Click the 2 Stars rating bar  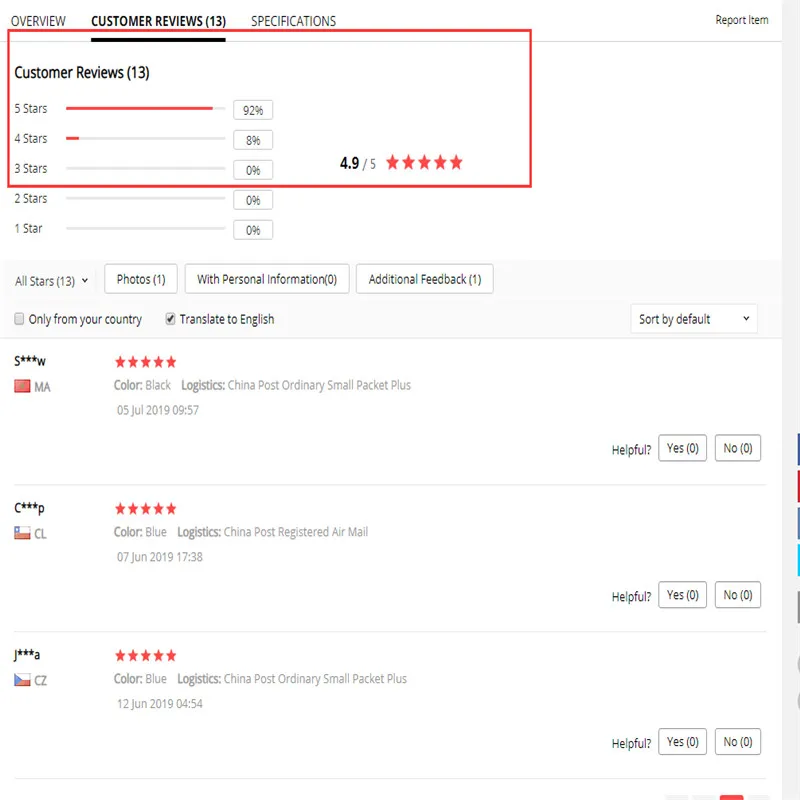[x=145, y=198]
